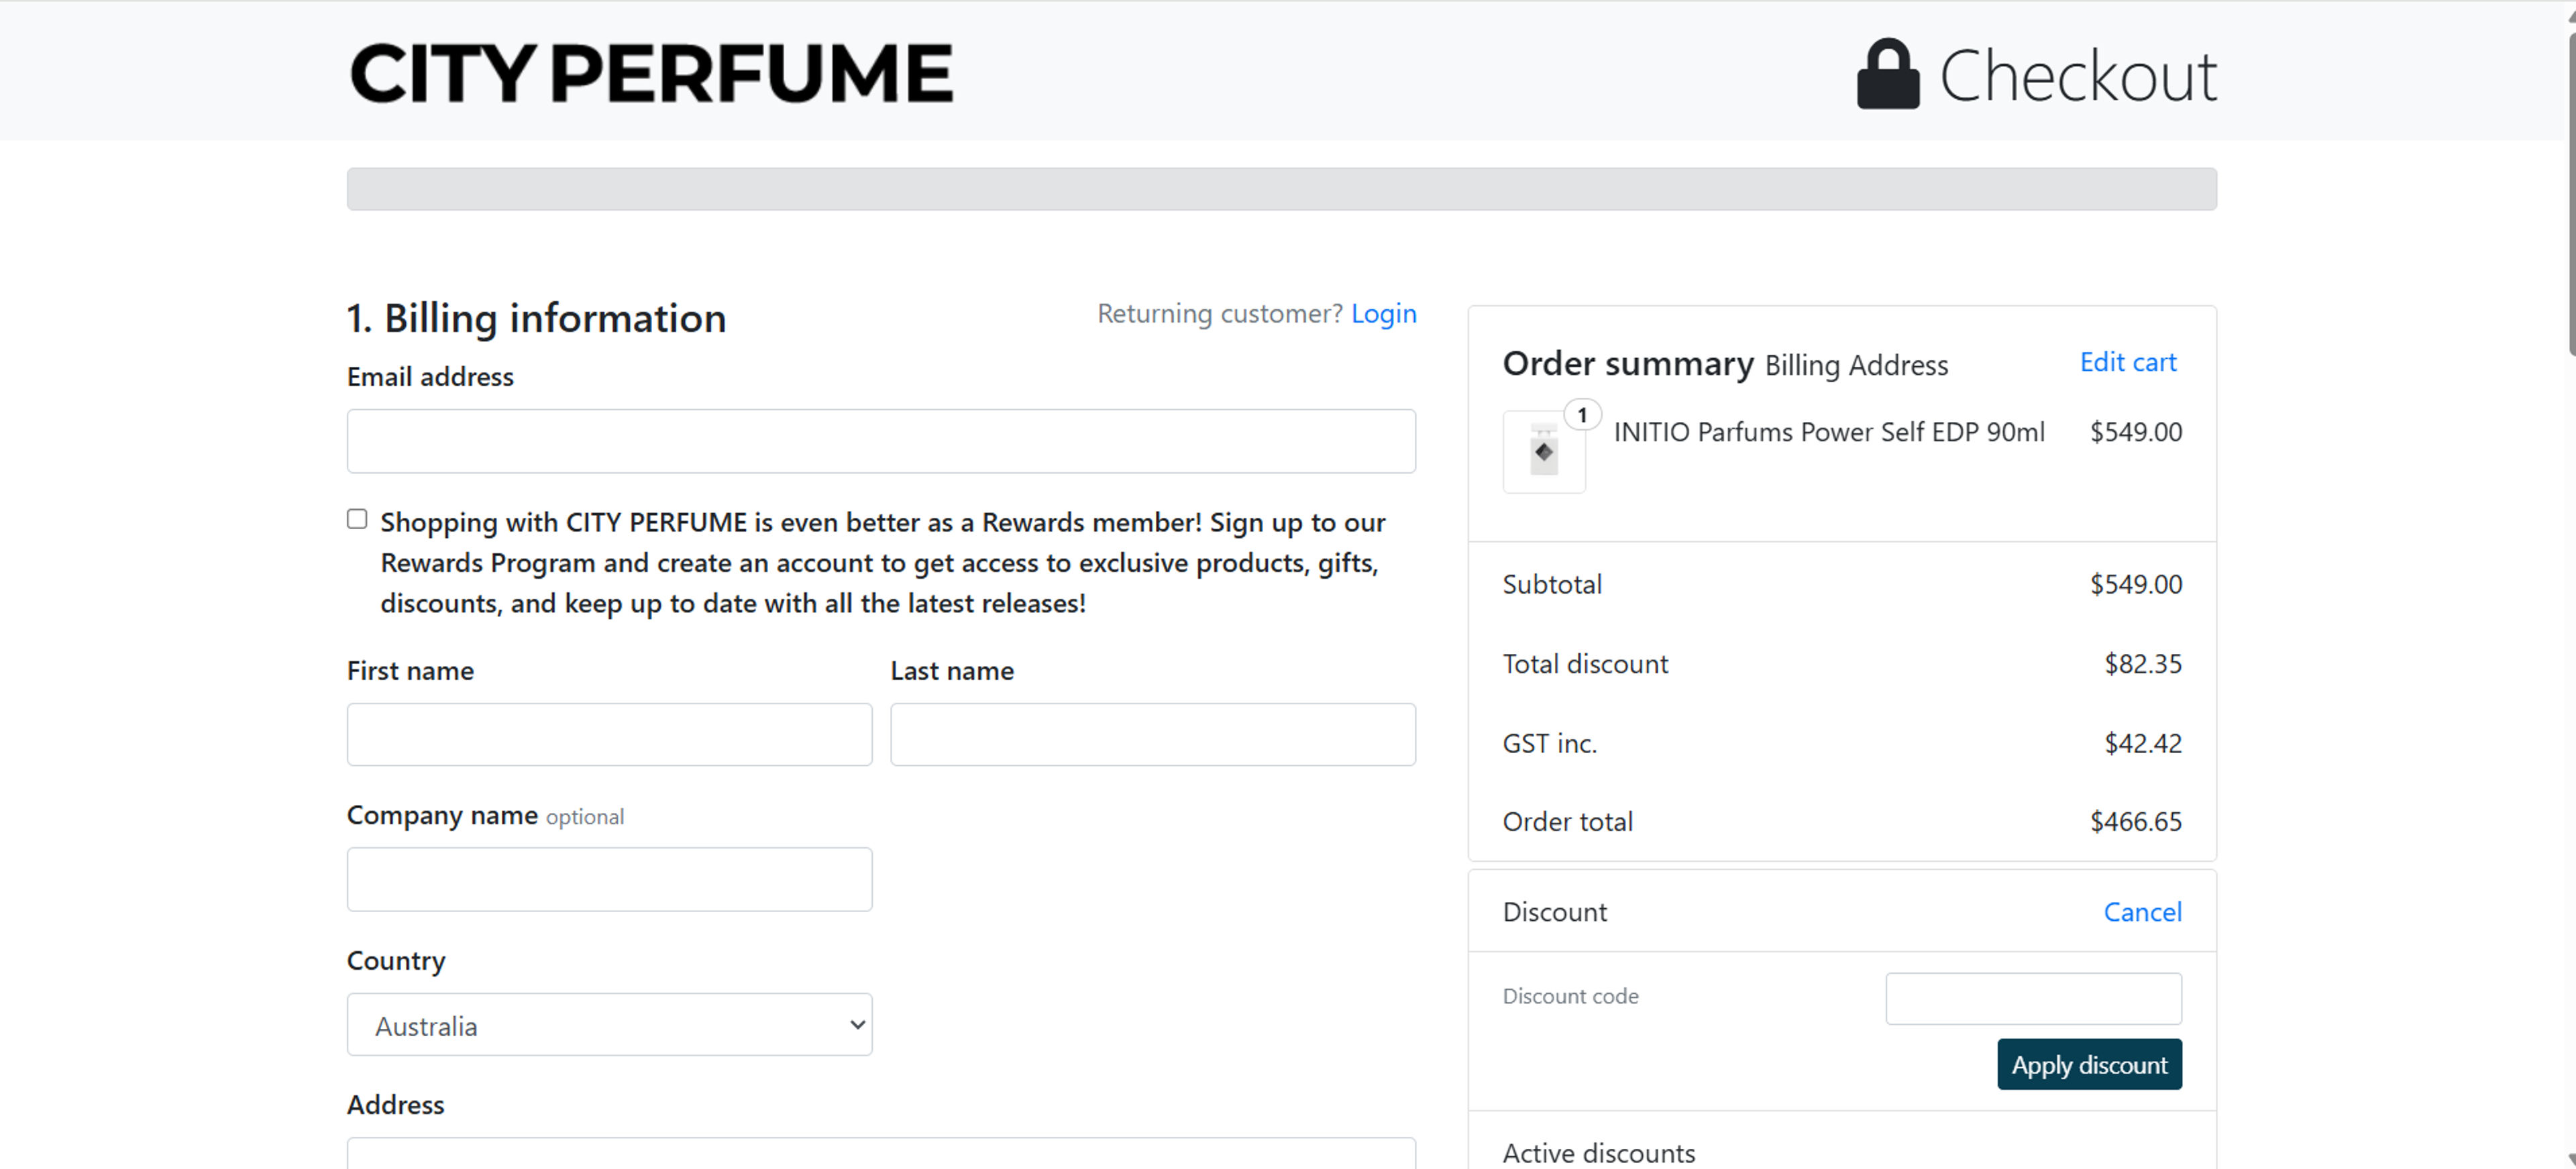Image resolution: width=2576 pixels, height=1169 pixels.
Task: Click the checkout lock icon
Action: [x=1888, y=74]
